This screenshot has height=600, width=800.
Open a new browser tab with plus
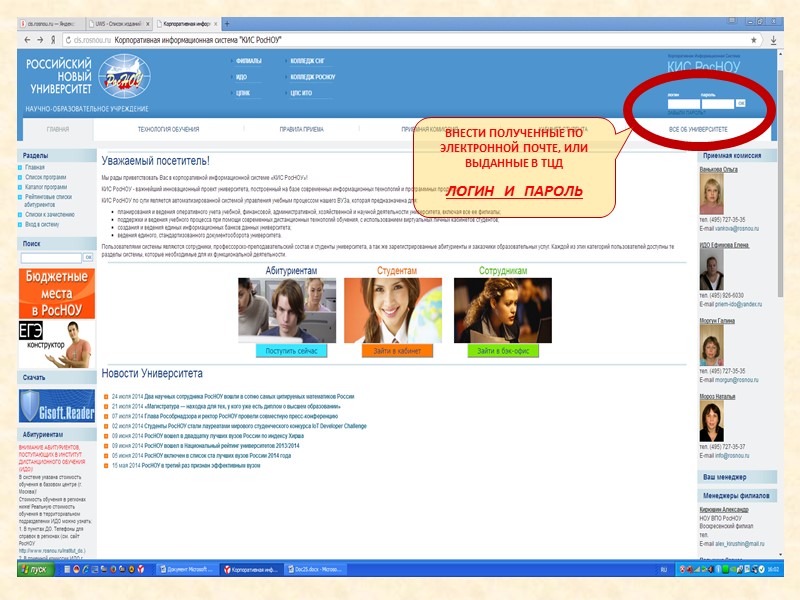pyautogui.click(x=227, y=24)
